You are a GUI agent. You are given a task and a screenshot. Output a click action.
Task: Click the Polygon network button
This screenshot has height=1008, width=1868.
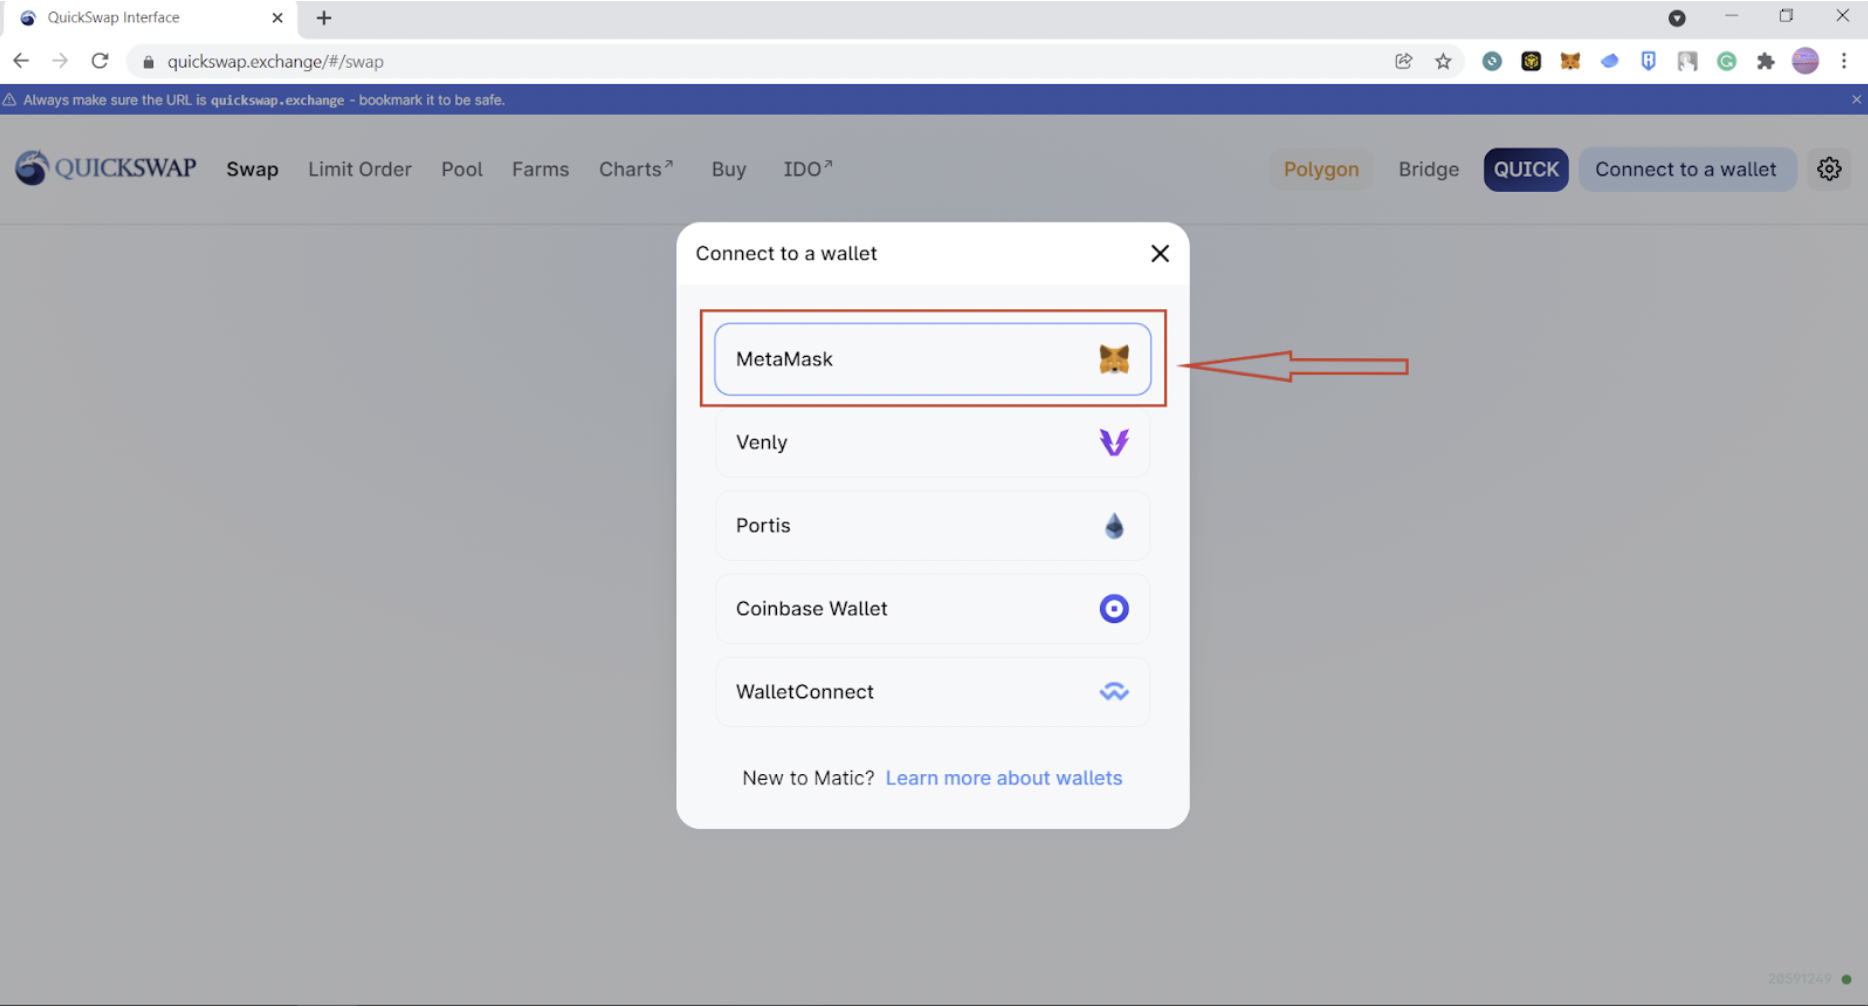tap(1321, 169)
